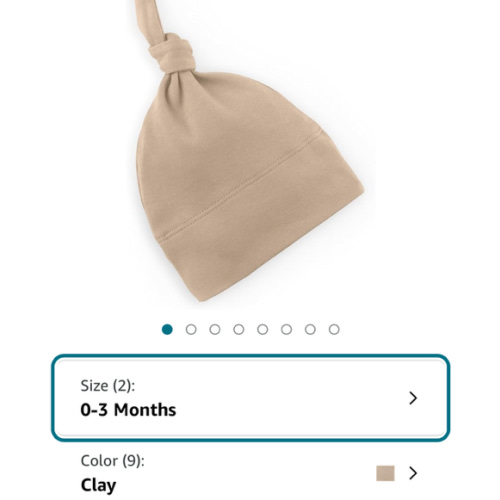Jump to the second product image dot
The image size is (500, 500).
pos(191,329)
